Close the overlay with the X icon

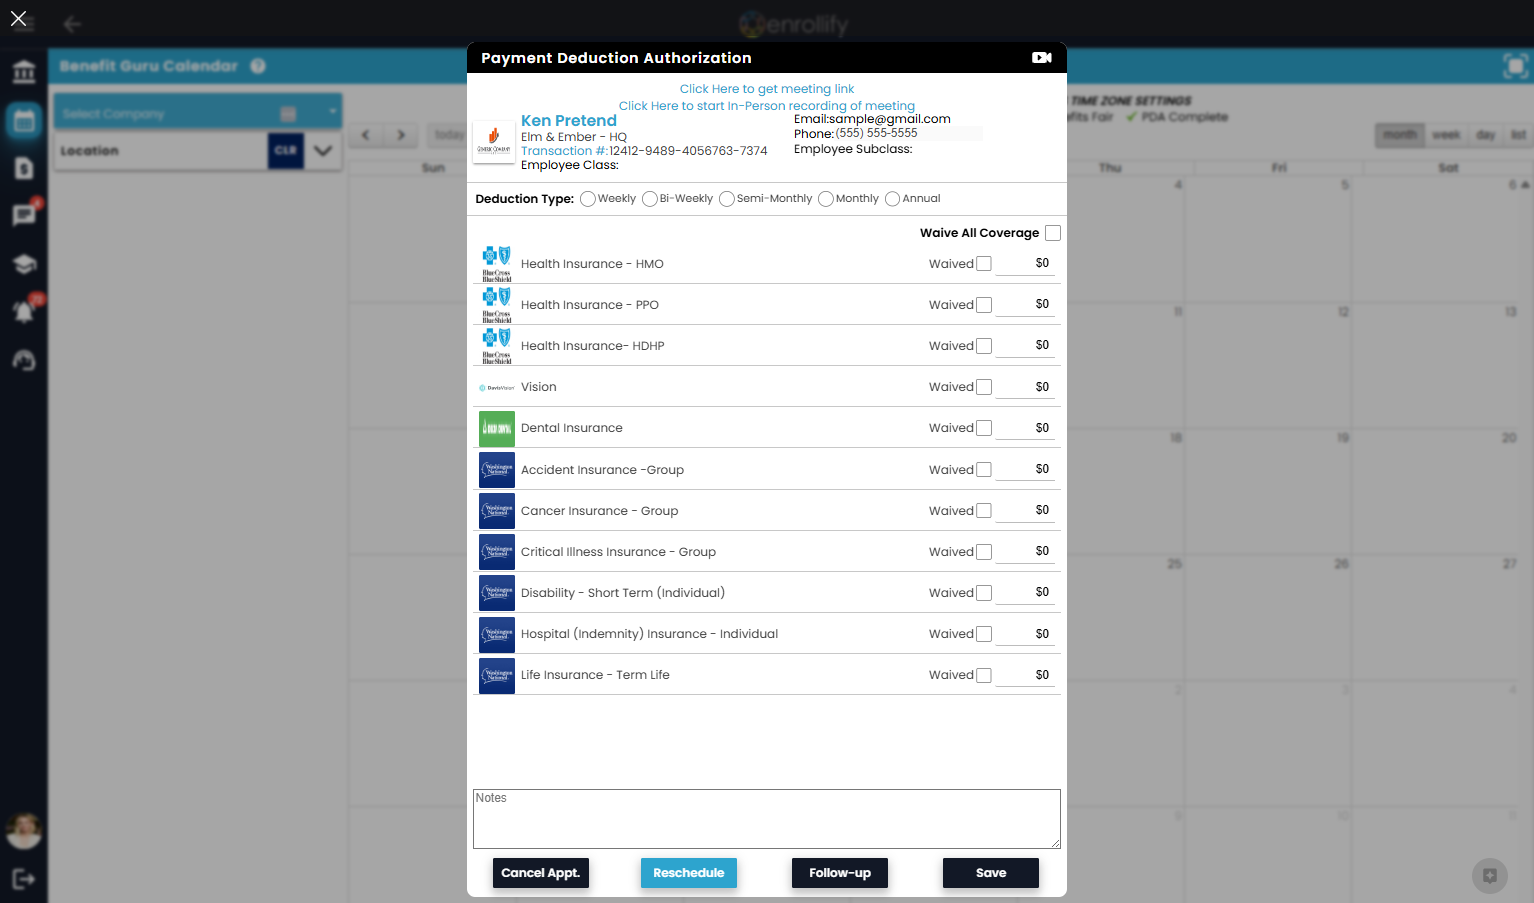18,18
